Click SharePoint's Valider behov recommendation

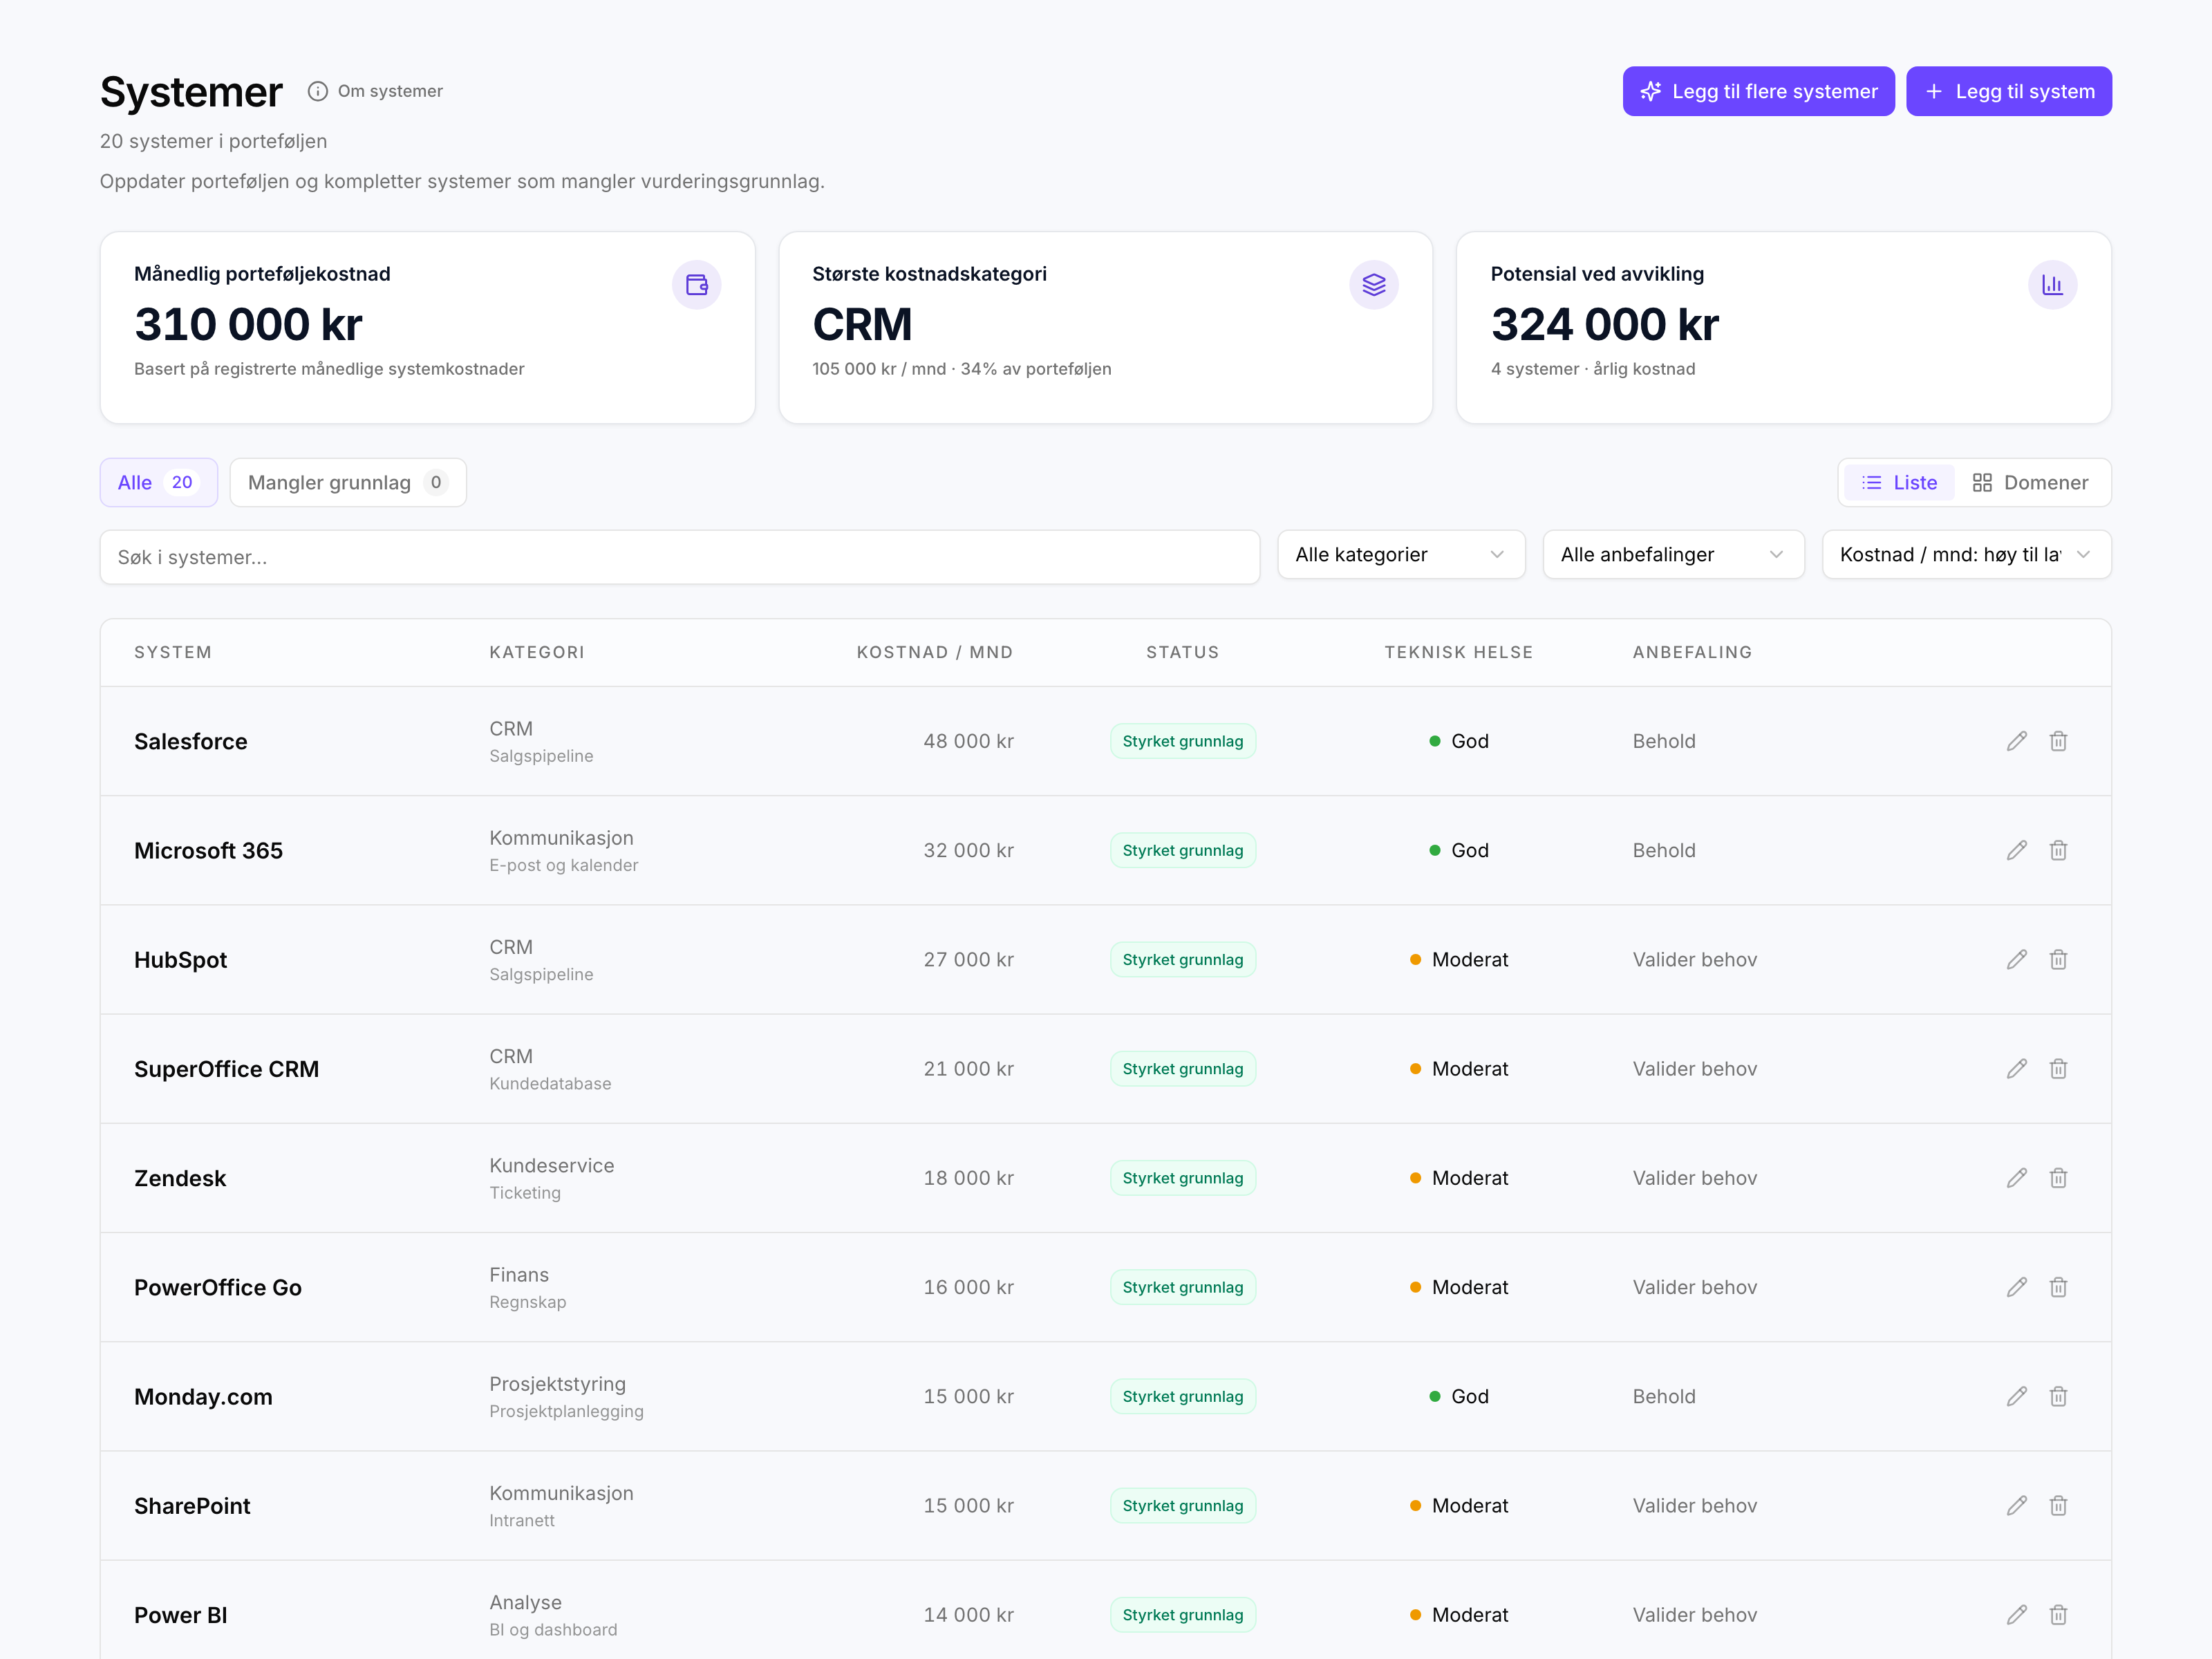coord(1695,1505)
